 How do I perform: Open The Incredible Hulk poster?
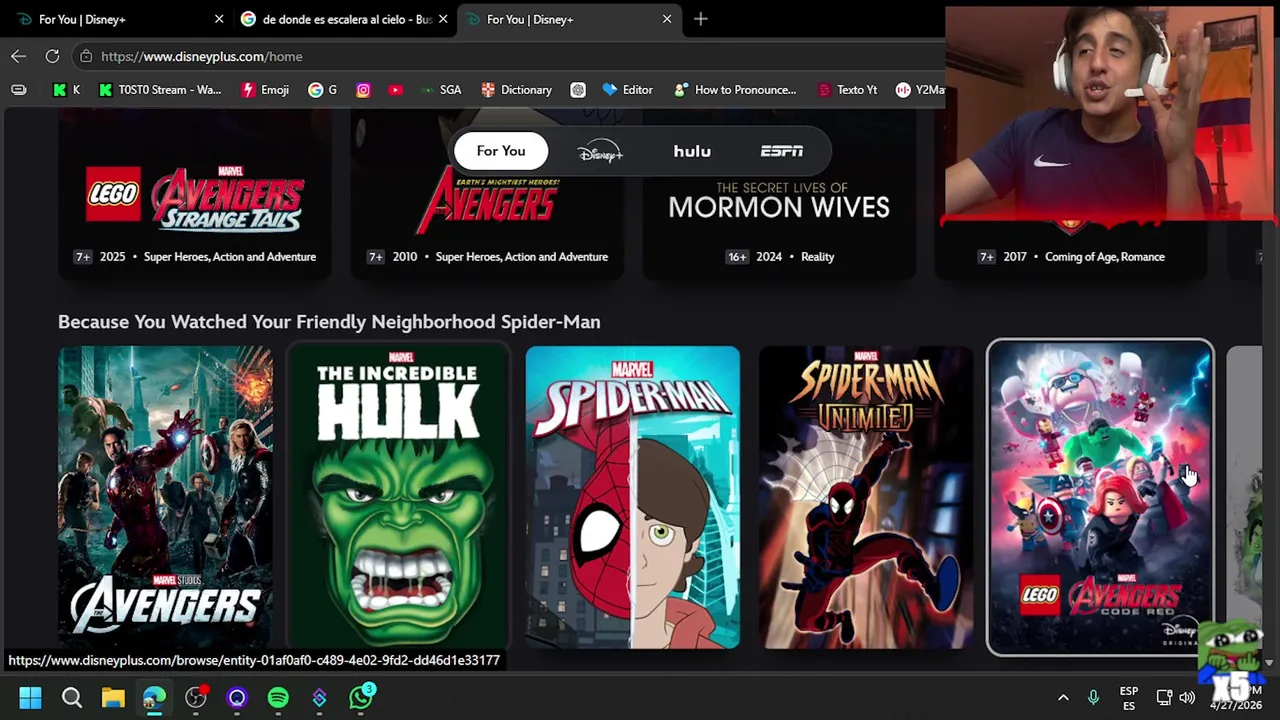pyautogui.click(x=399, y=498)
